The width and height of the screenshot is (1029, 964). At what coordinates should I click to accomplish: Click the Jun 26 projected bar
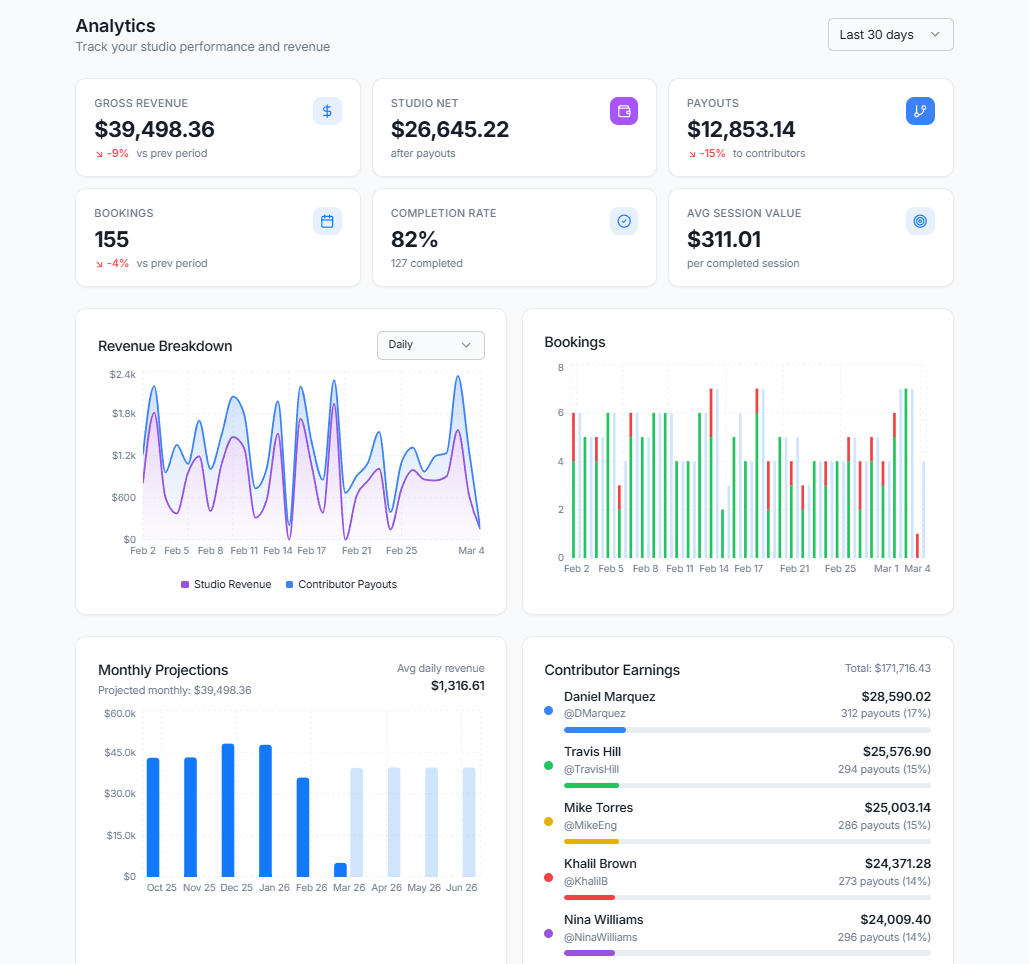pos(469,822)
